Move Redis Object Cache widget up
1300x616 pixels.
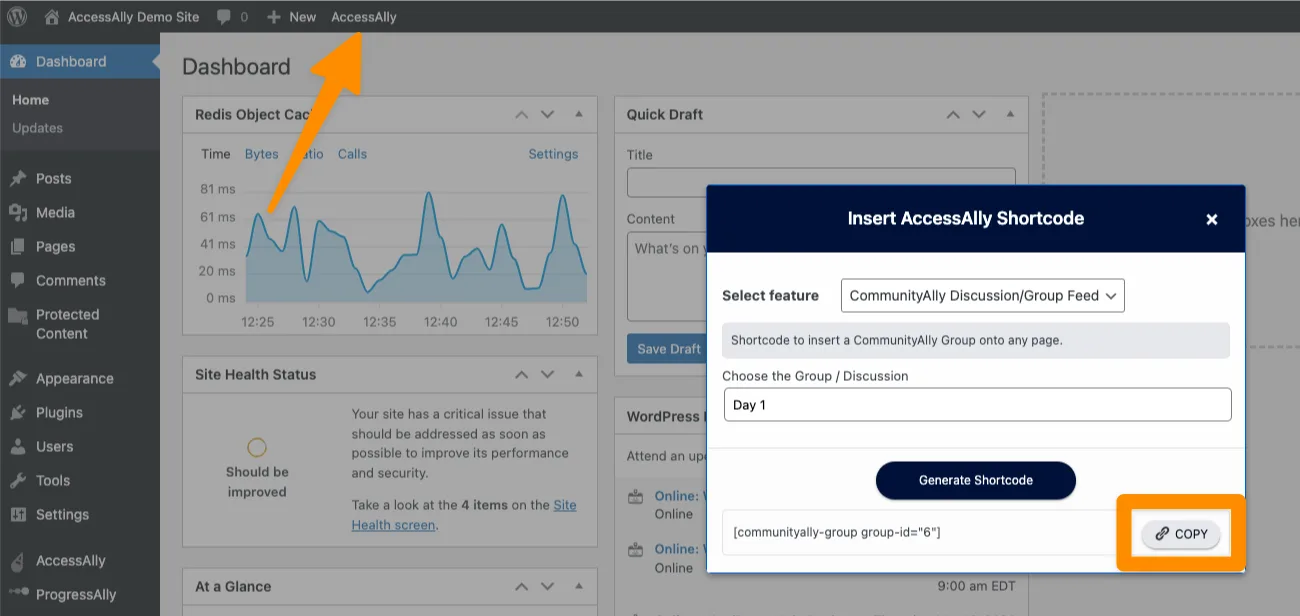(x=521, y=115)
